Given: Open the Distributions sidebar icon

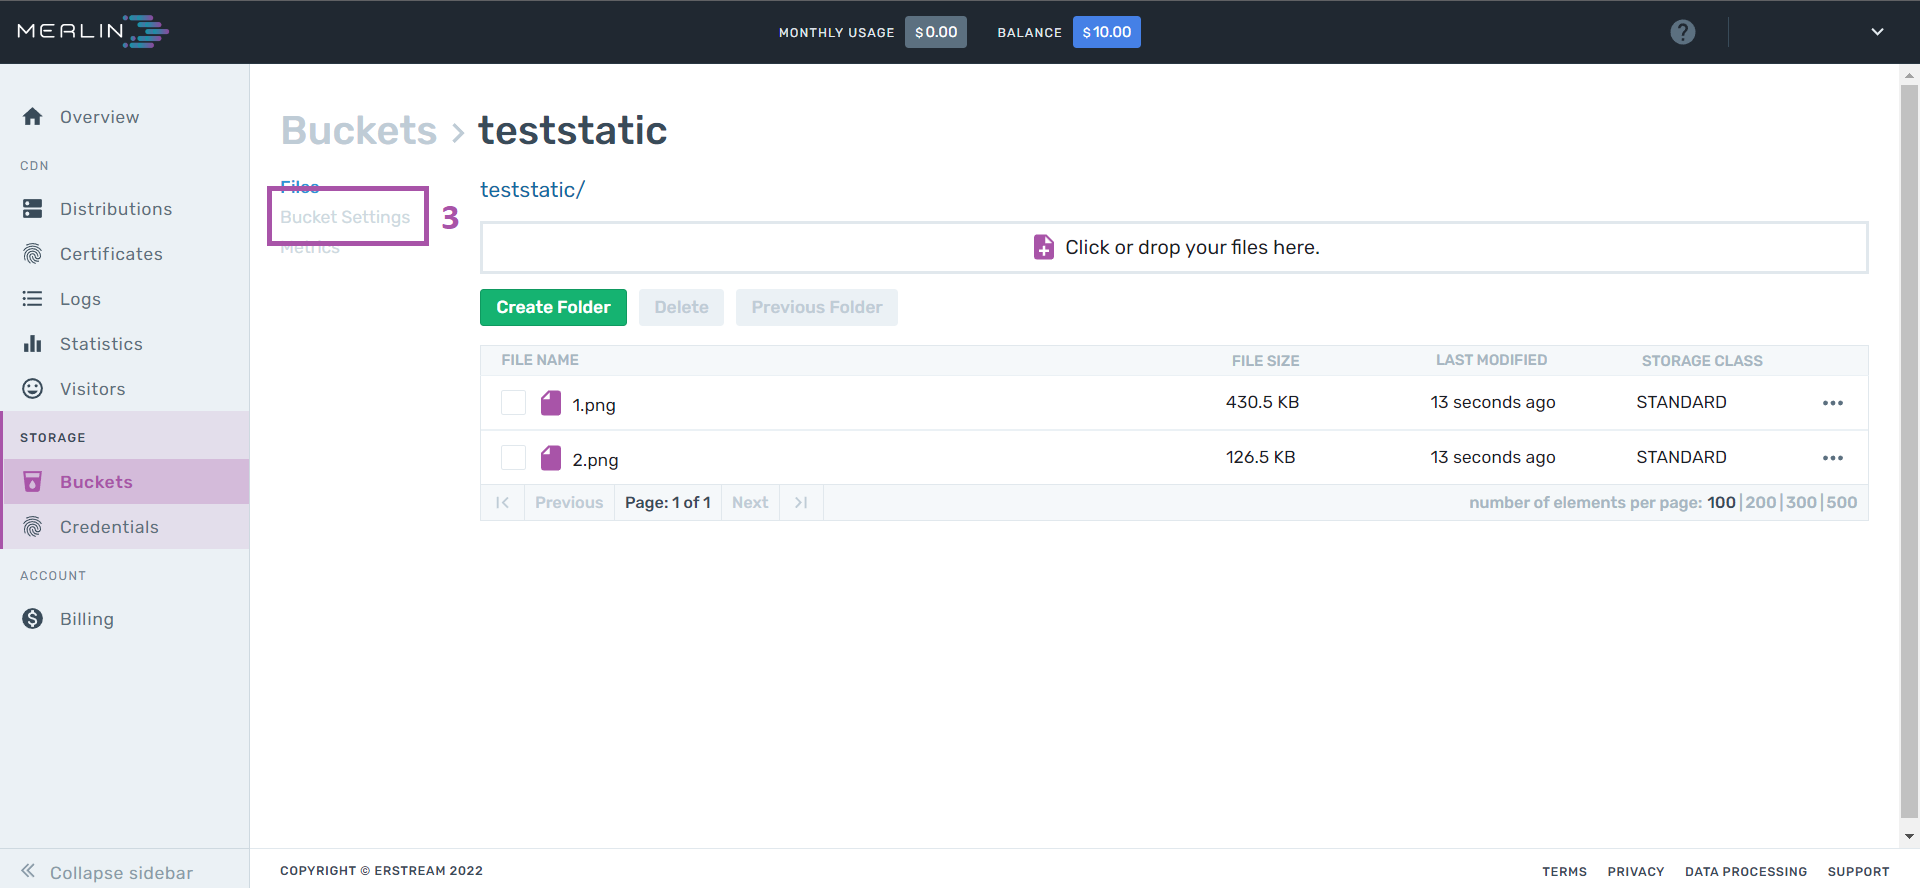Looking at the screenshot, I should pos(33,209).
